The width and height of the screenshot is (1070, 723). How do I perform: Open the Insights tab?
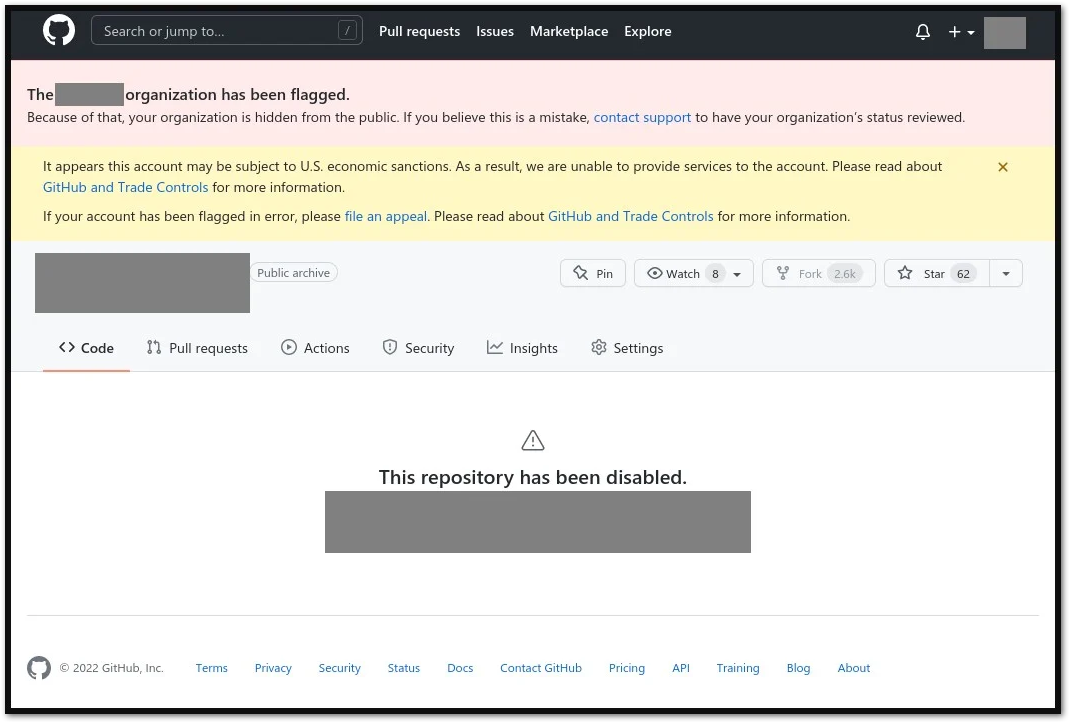522,348
